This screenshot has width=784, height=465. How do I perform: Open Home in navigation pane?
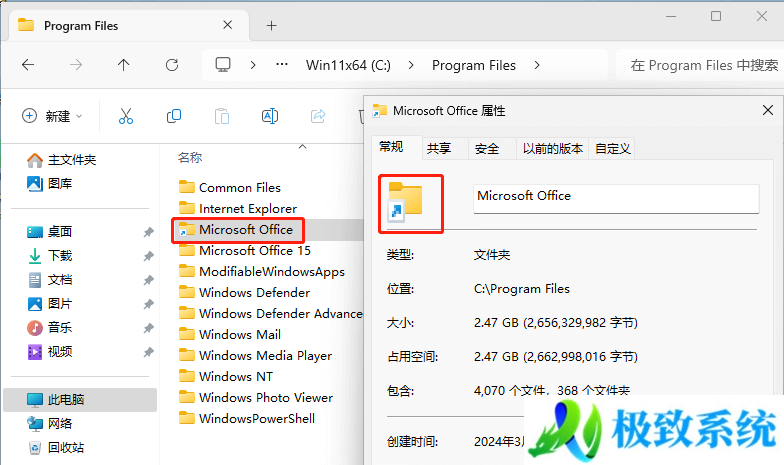coord(61,160)
